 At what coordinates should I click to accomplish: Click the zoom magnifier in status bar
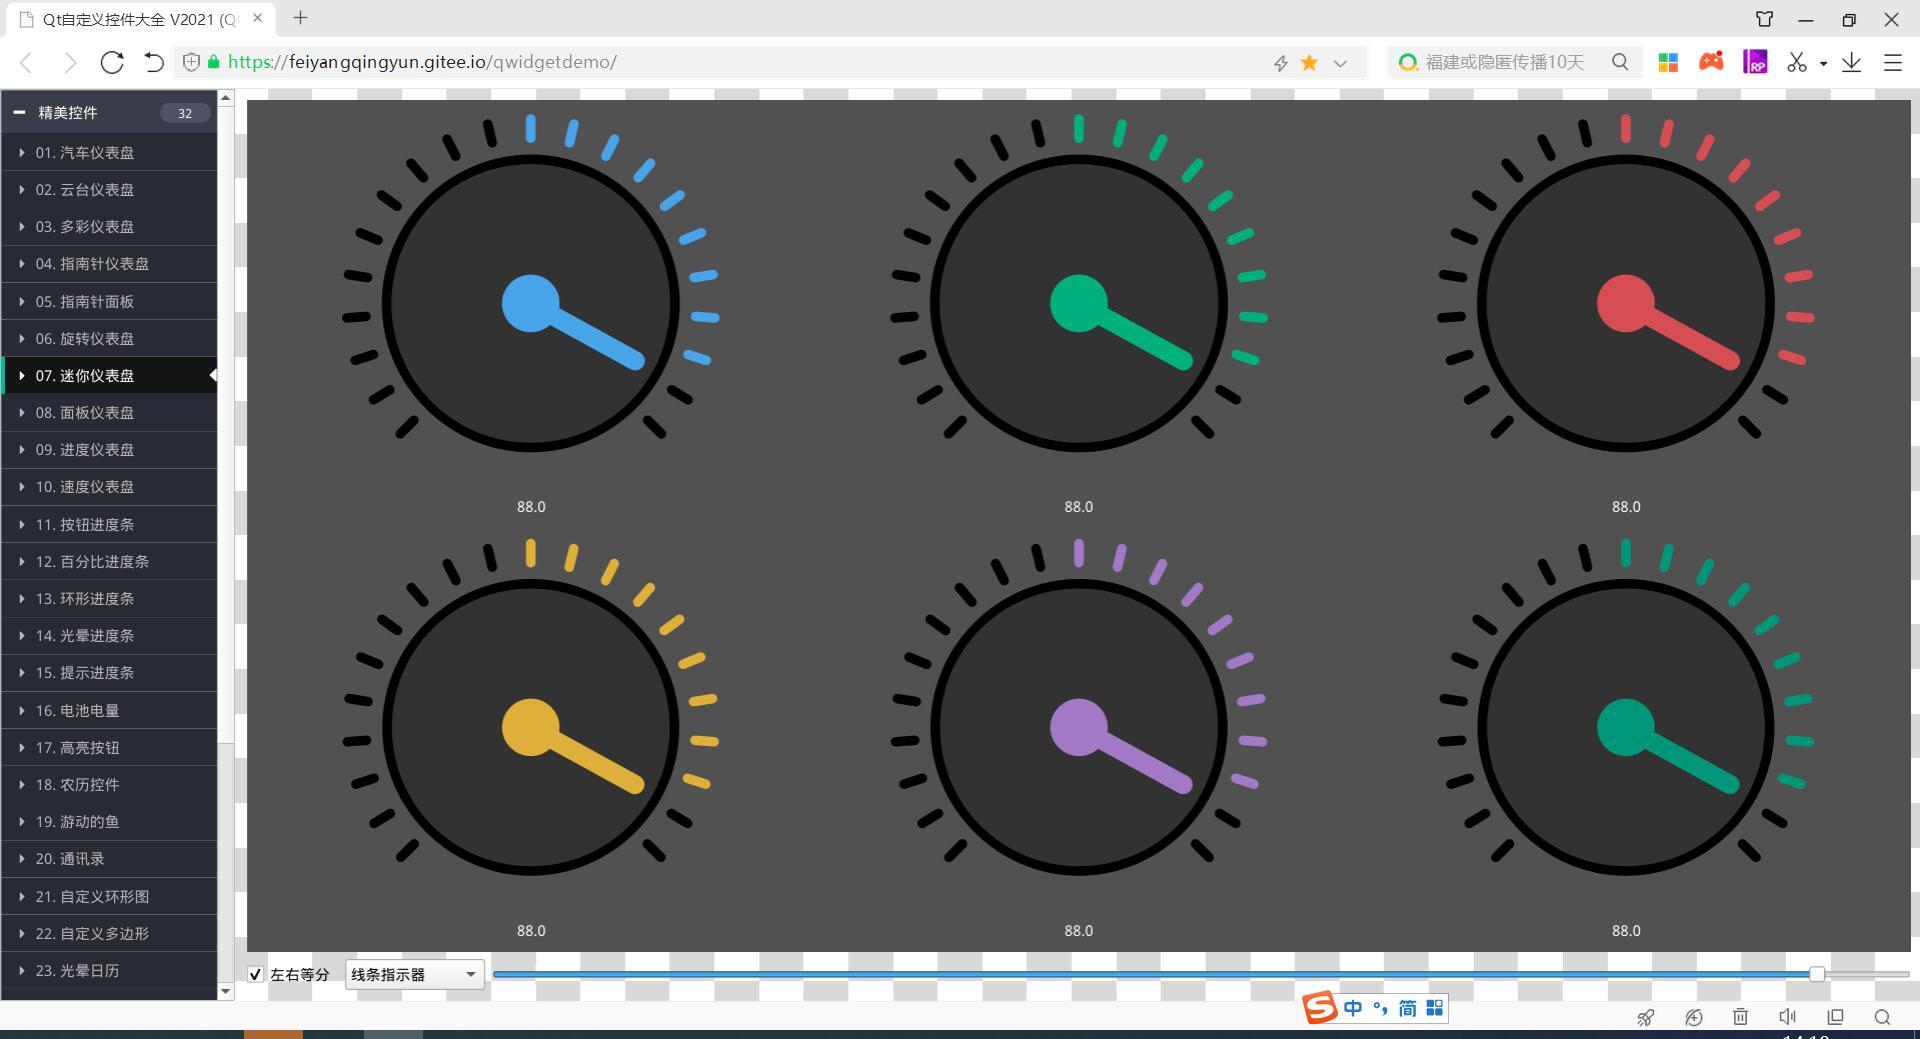(1883, 1017)
